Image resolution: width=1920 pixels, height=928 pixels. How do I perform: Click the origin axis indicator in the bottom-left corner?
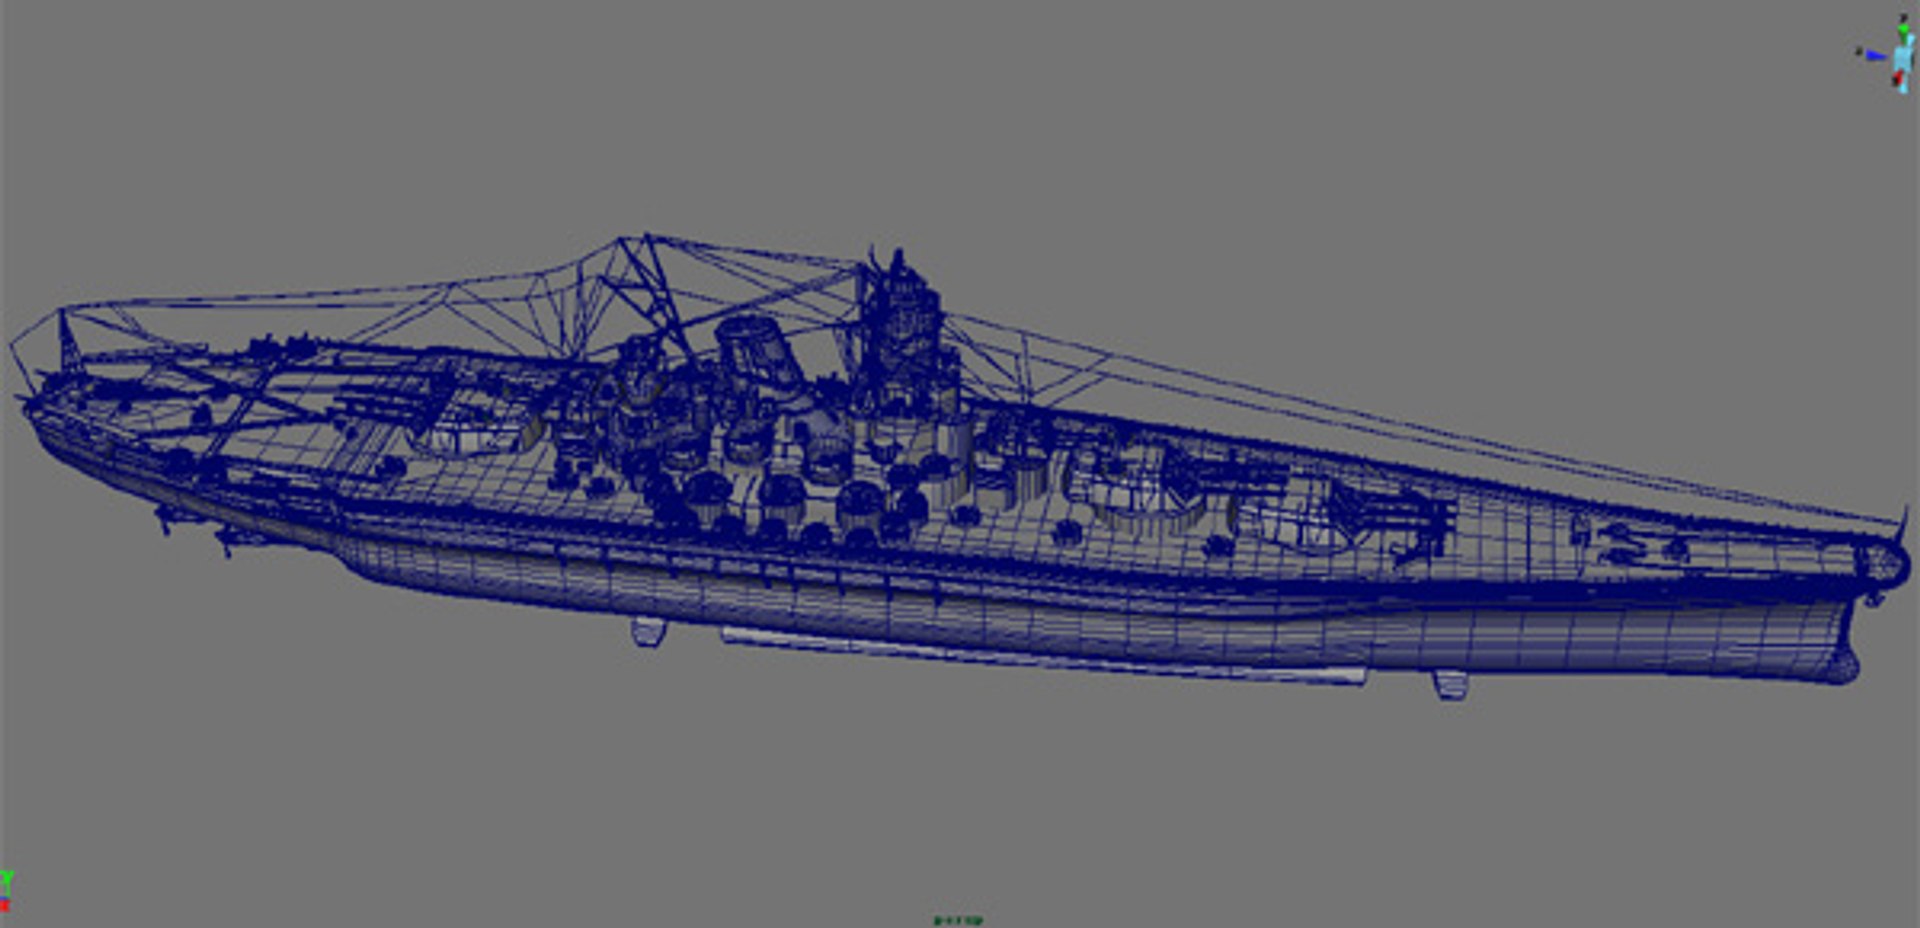[x=6, y=891]
